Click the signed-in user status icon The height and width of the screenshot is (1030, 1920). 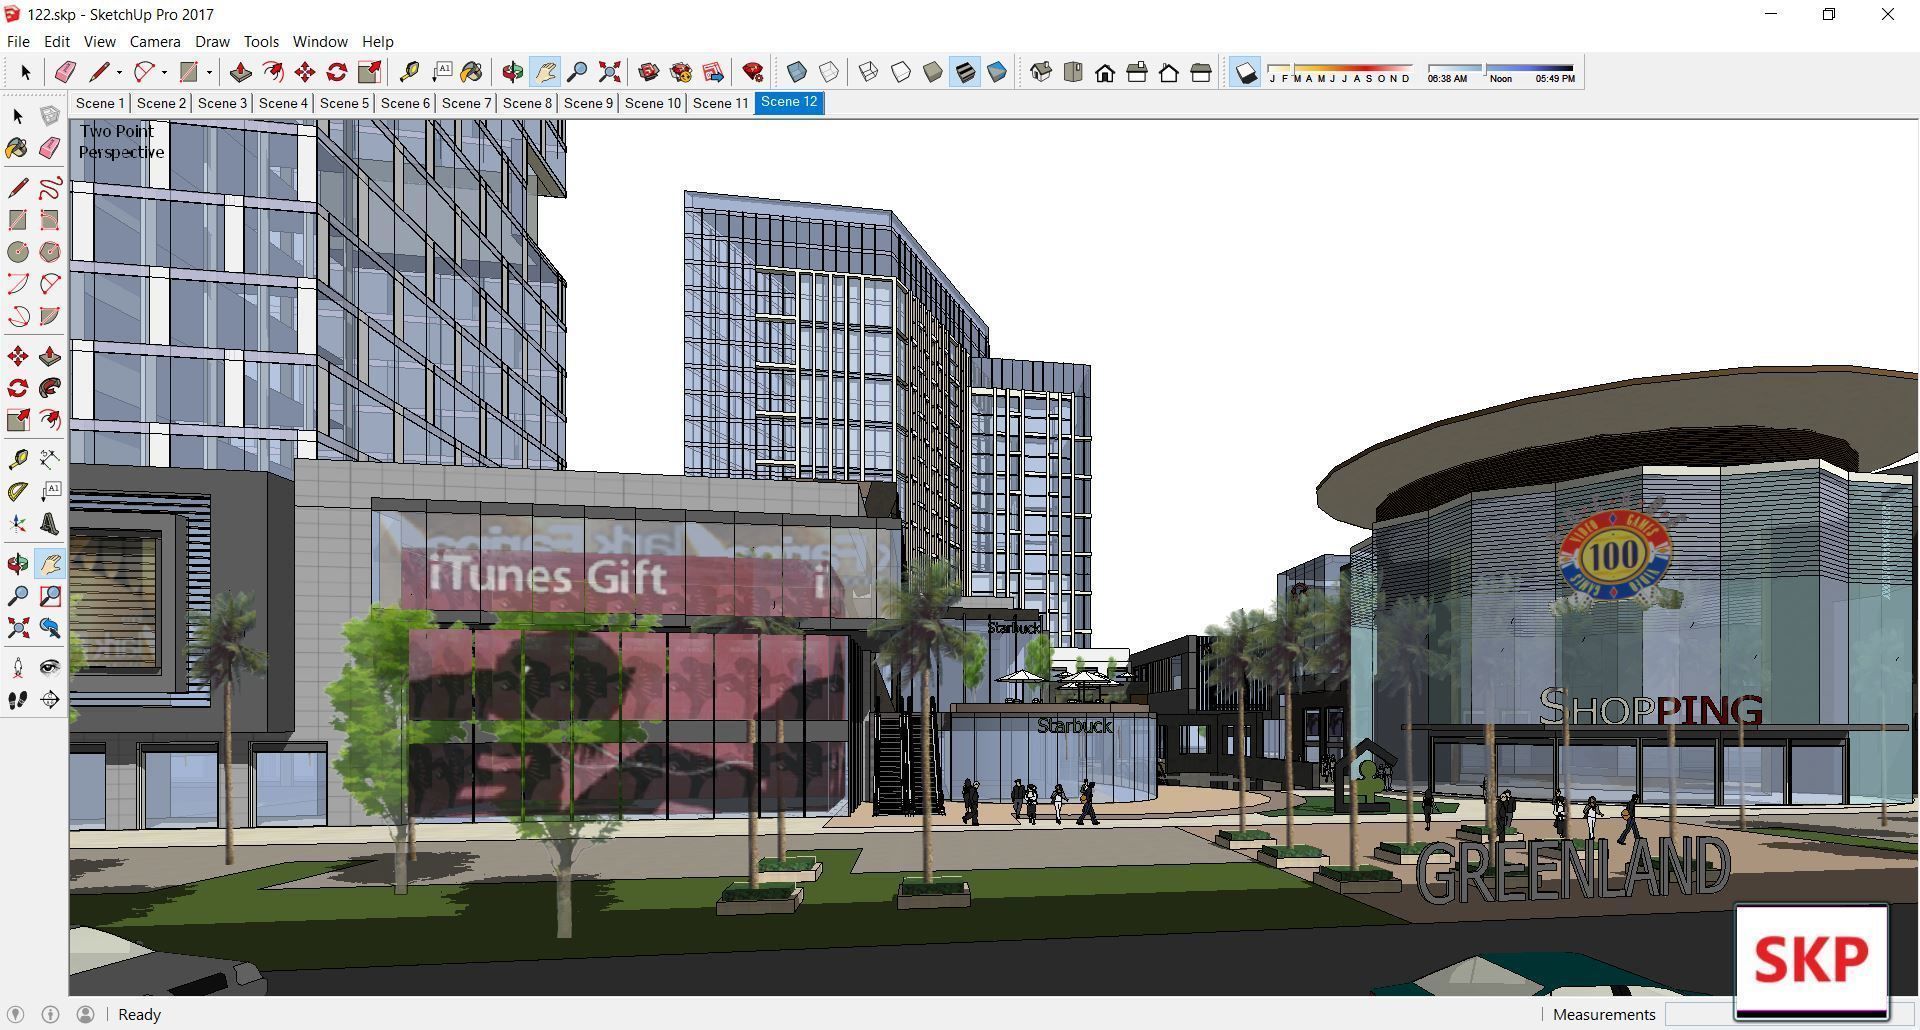click(86, 1014)
